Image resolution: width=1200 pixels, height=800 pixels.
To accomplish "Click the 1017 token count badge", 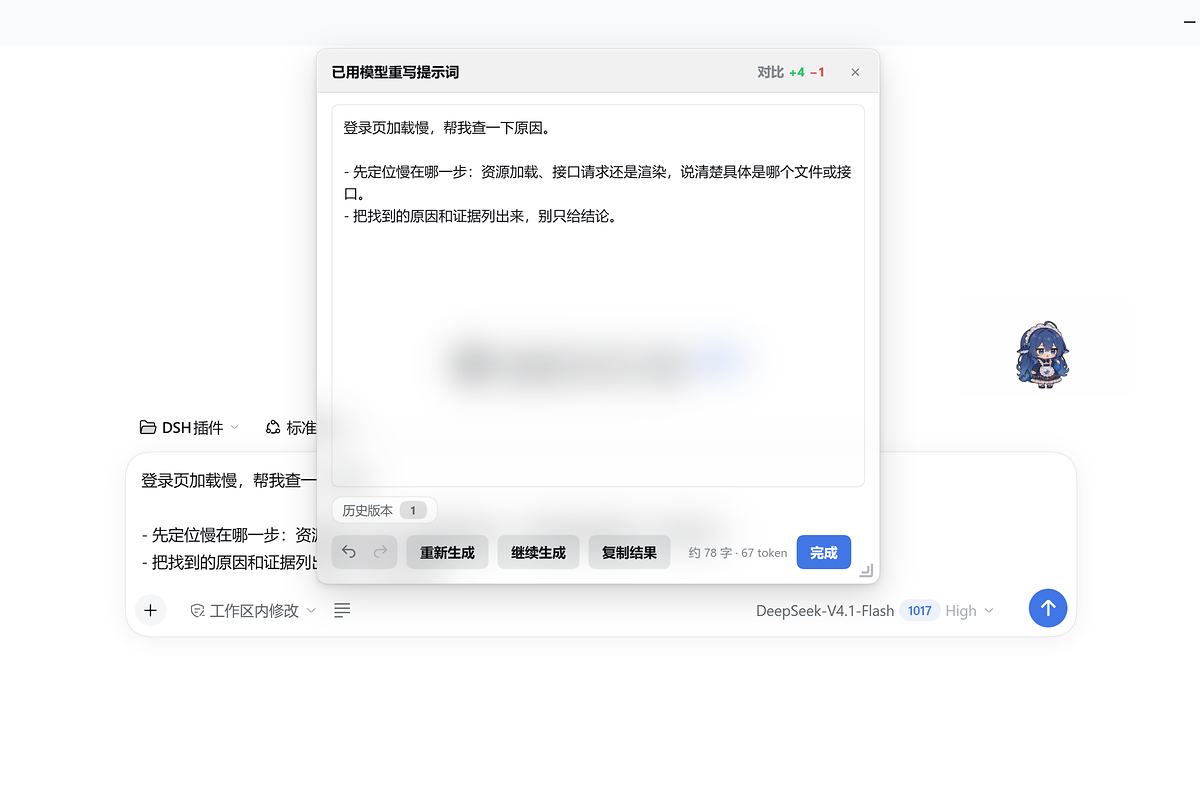I will (x=920, y=610).
